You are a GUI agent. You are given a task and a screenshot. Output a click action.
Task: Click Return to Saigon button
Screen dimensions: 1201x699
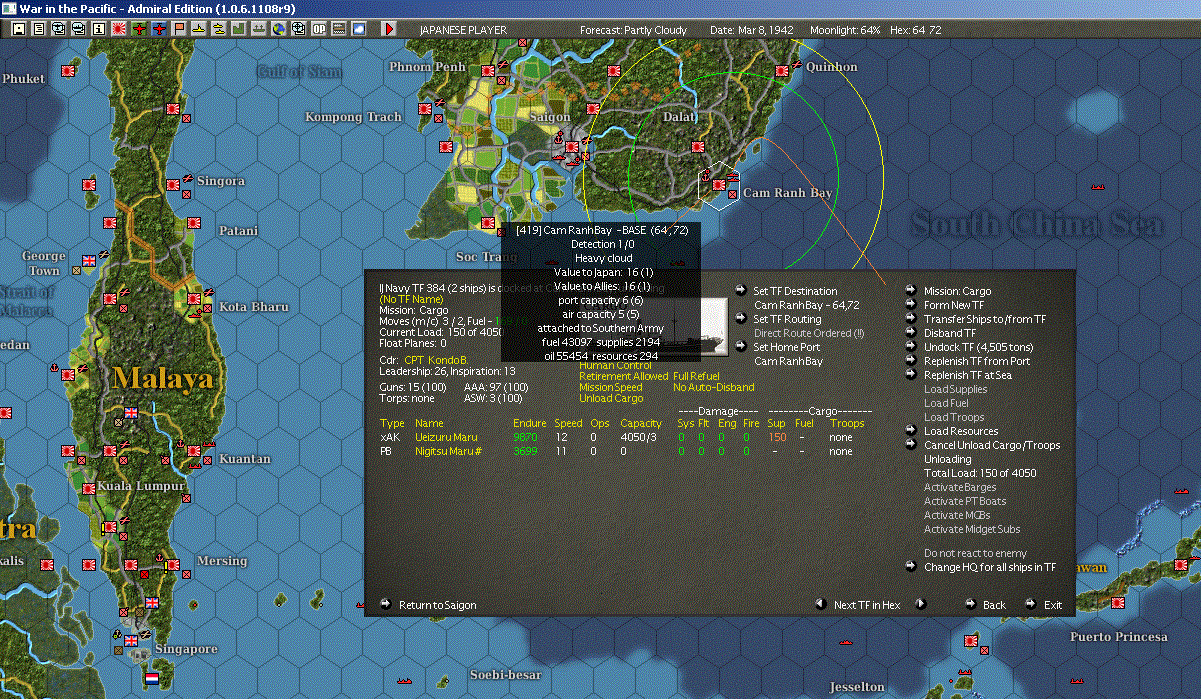tap(437, 605)
